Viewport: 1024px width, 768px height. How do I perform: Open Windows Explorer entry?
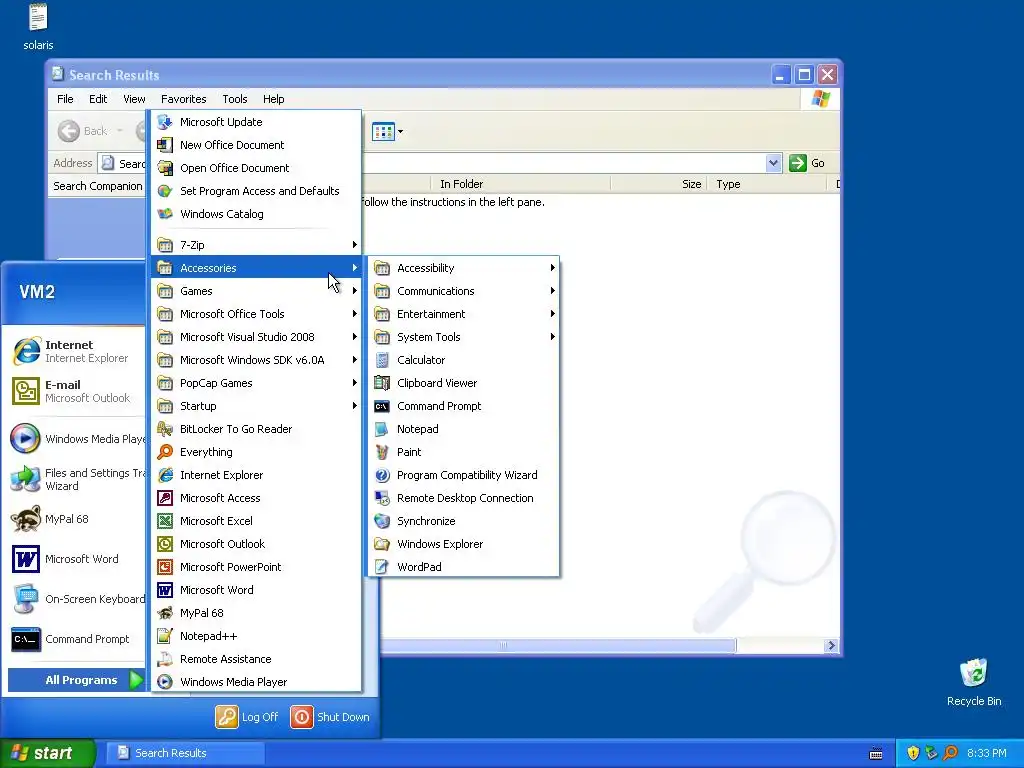(464, 544)
